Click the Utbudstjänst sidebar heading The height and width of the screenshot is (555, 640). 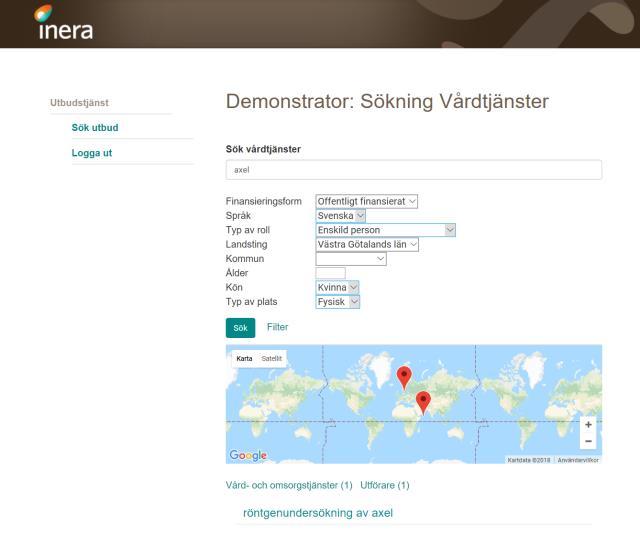[79, 103]
